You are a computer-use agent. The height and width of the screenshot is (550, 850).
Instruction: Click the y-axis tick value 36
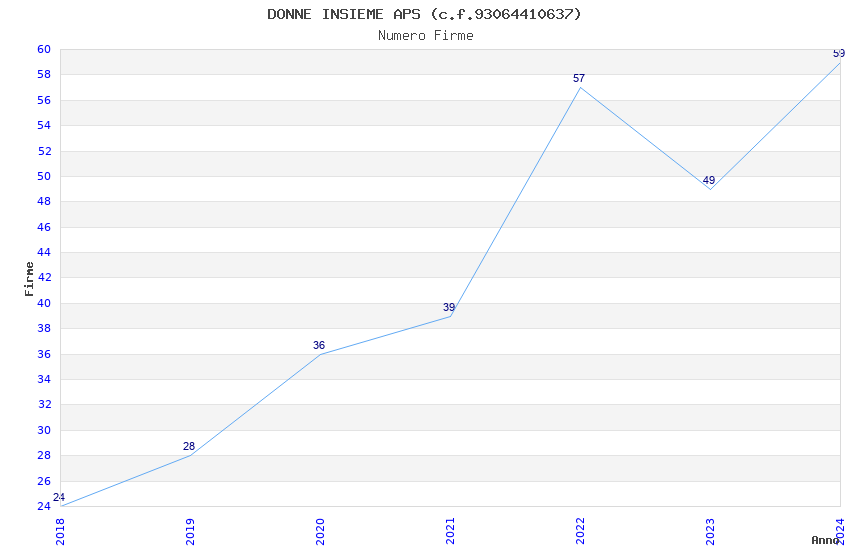pos(44,354)
